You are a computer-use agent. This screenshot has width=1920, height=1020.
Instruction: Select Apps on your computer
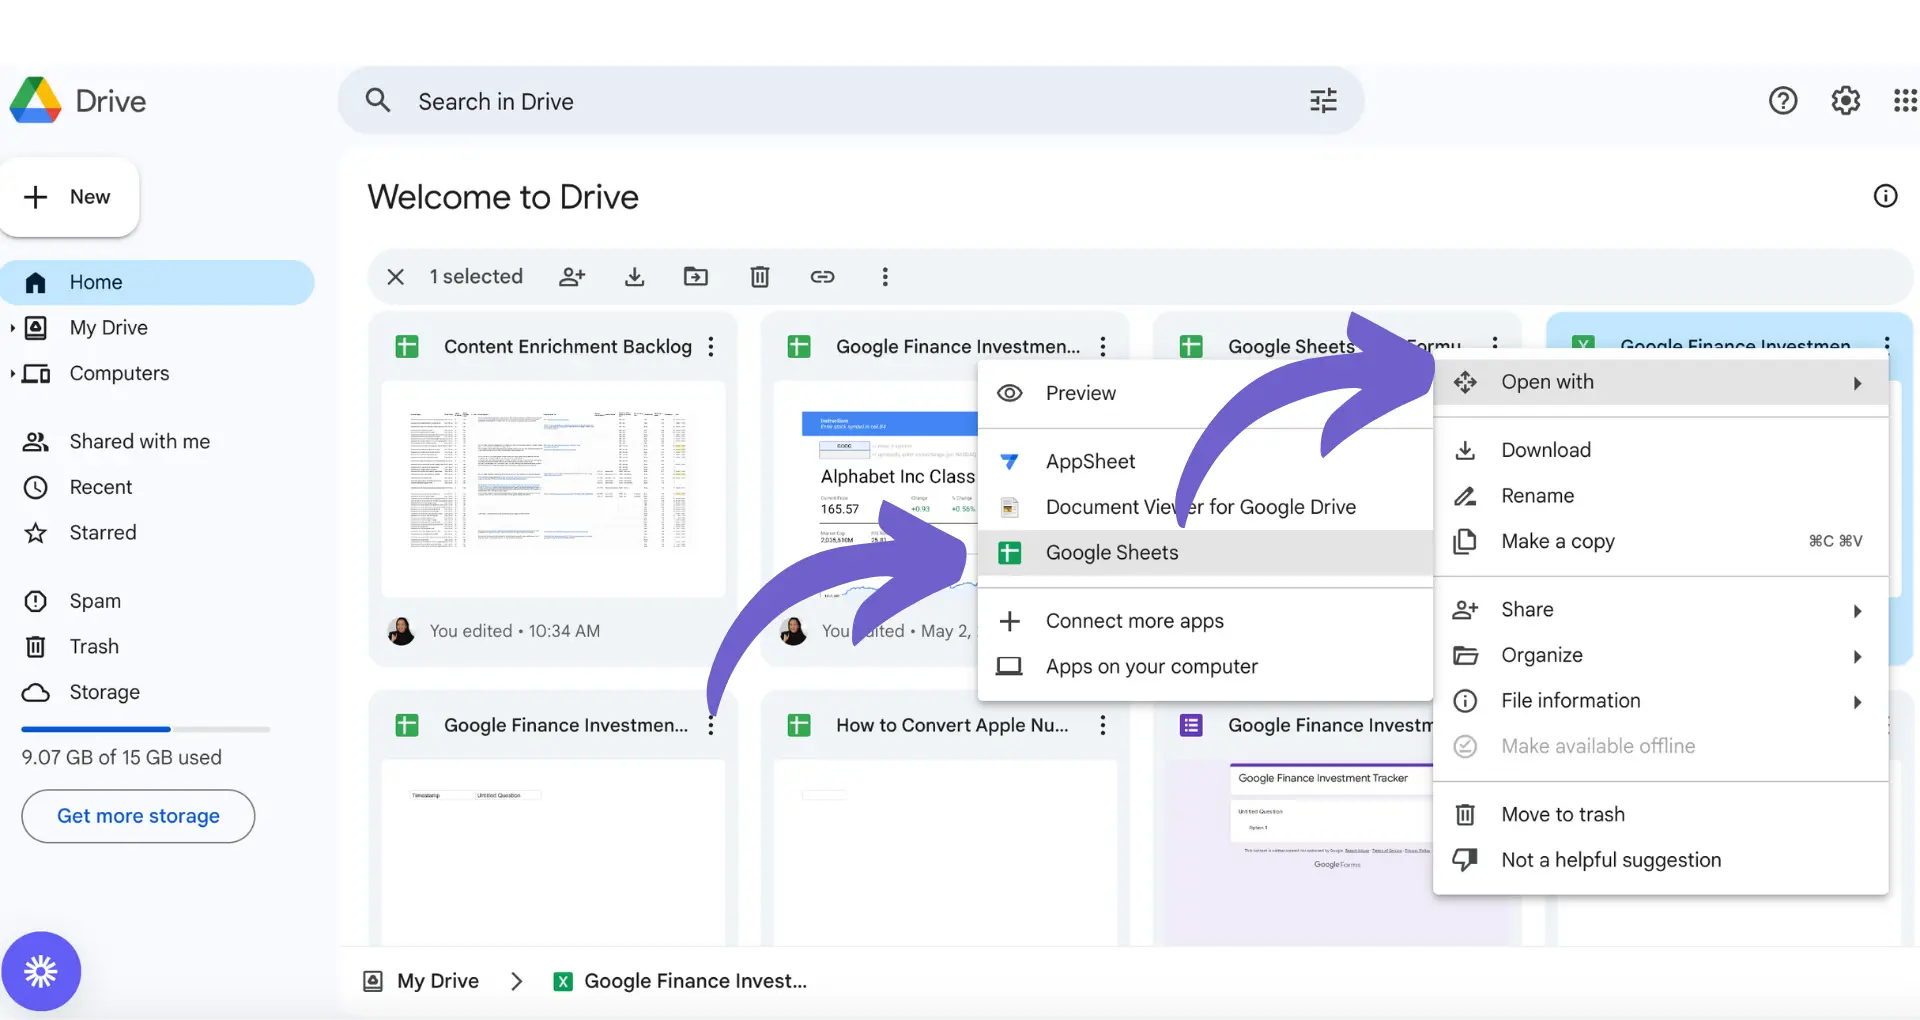coord(1205,667)
